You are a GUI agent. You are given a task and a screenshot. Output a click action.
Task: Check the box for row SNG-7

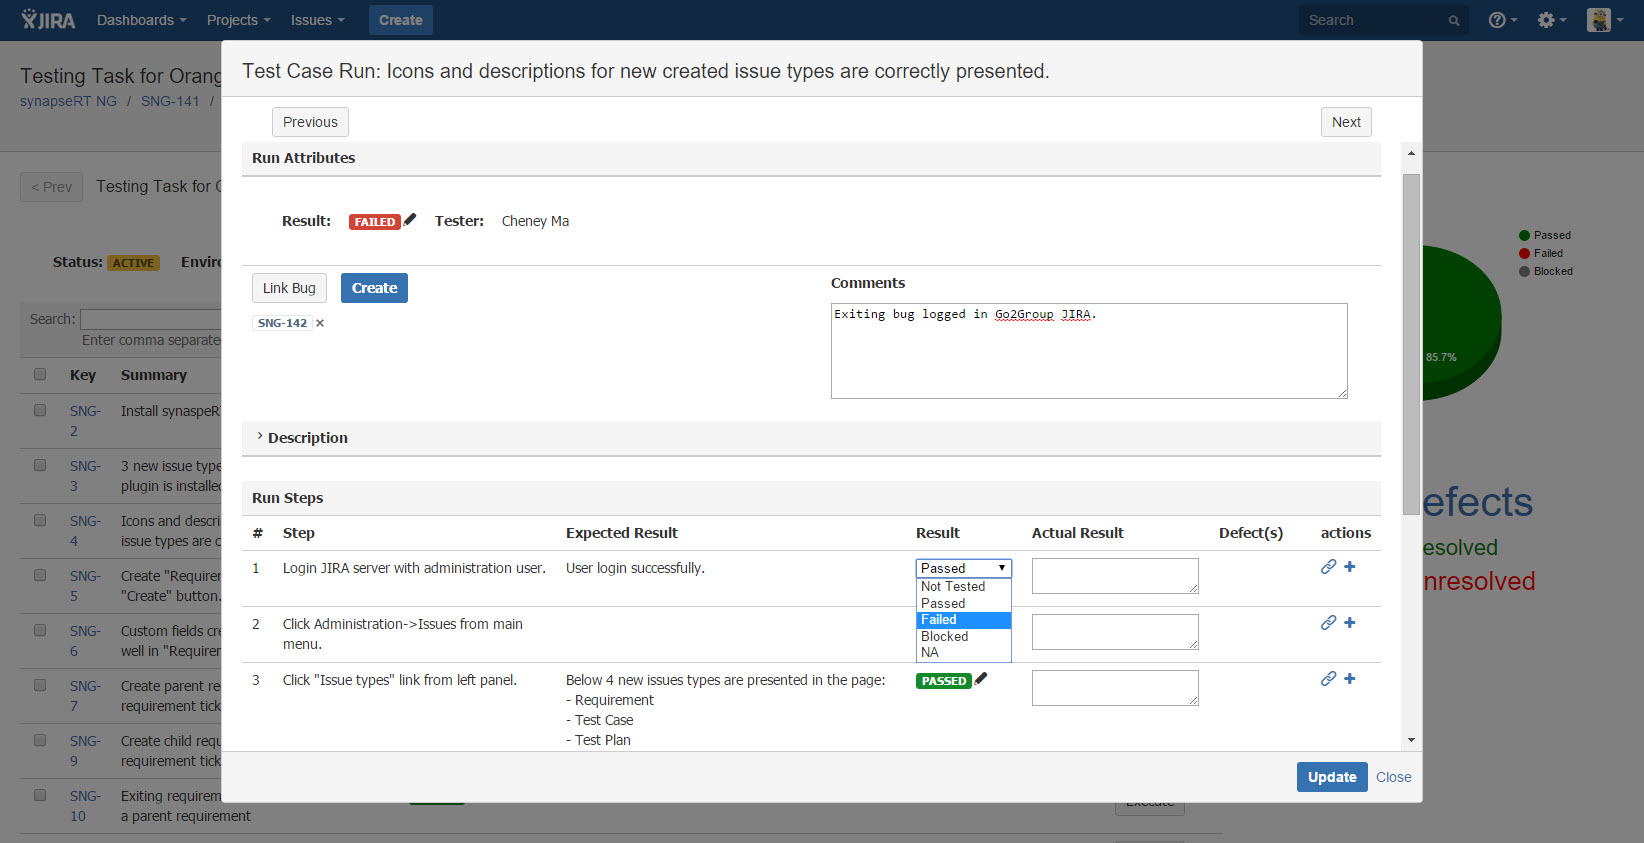(40, 685)
